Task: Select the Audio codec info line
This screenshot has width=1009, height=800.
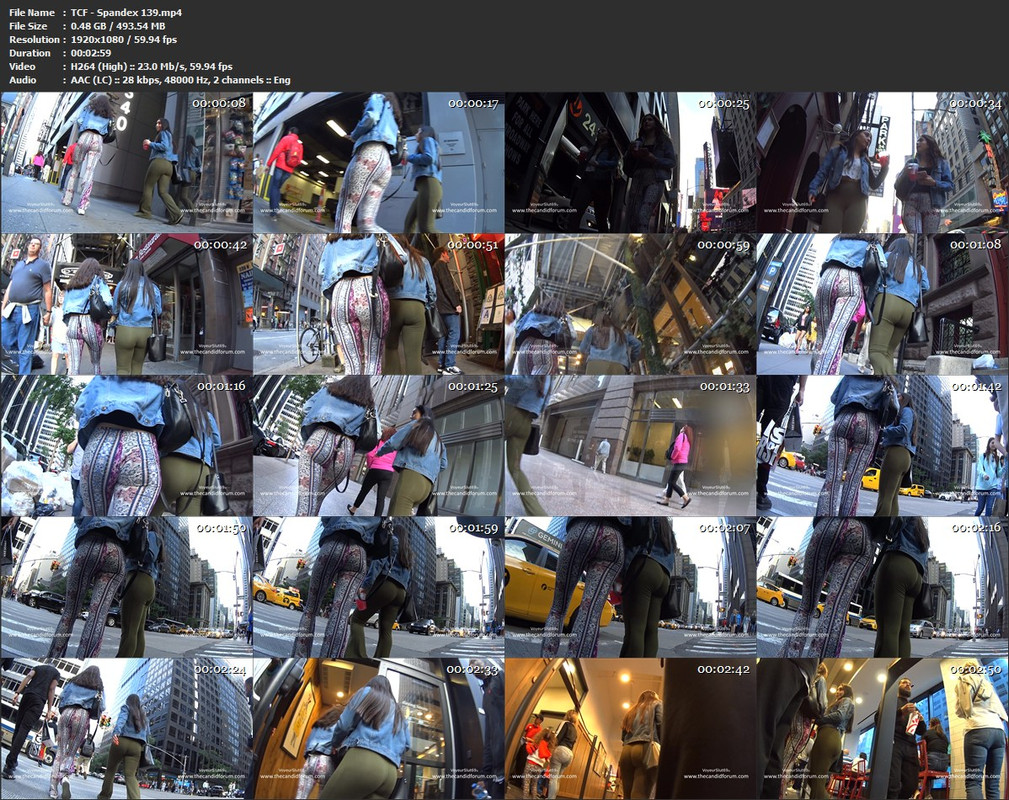Action: click(x=180, y=79)
